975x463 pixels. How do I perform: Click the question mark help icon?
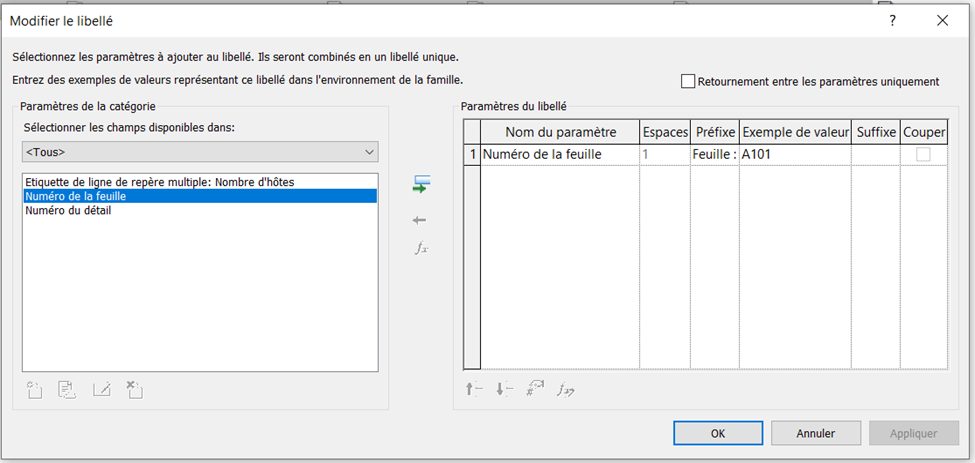[892, 21]
